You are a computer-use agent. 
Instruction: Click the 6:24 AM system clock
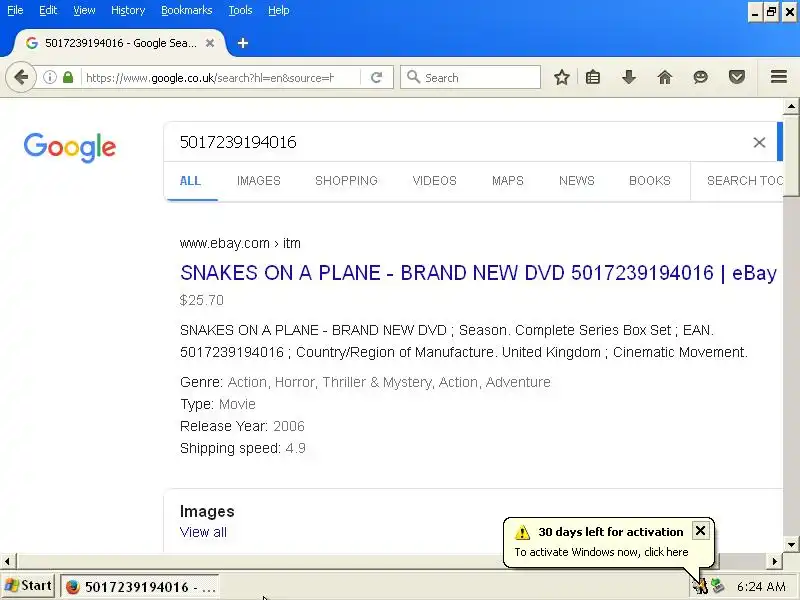pos(761,587)
